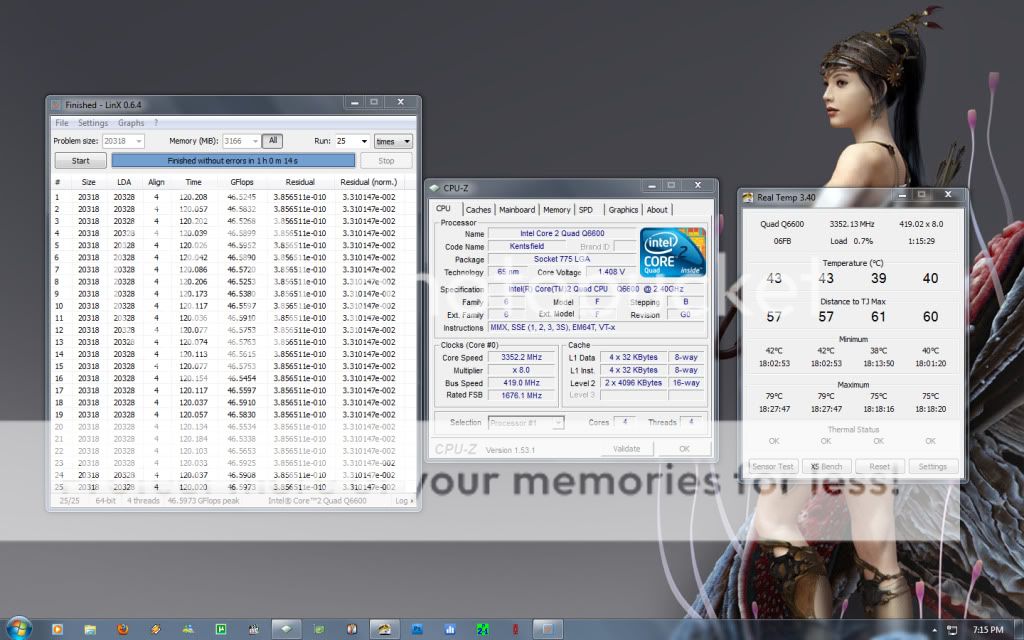Open the Settings menu in LinX
This screenshot has width=1024, height=640.
[x=93, y=123]
